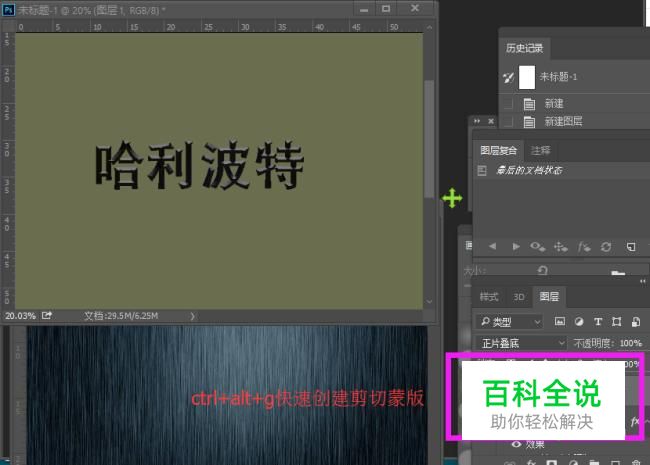Viewport: 650px width, 465px height.
Task: Filter layers by adjustment layer icon
Action: pyautogui.click(x=579, y=322)
